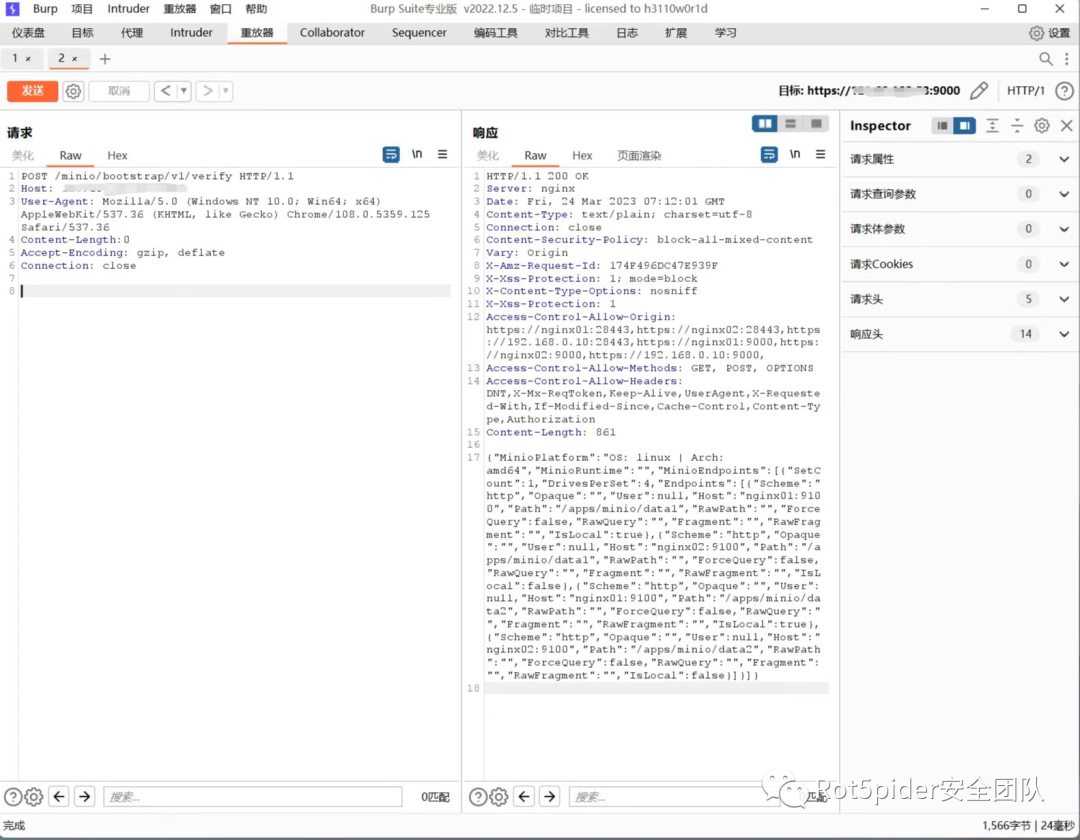1080x840 pixels.
Task: Open send options gear next to 发送
Action: (73, 91)
